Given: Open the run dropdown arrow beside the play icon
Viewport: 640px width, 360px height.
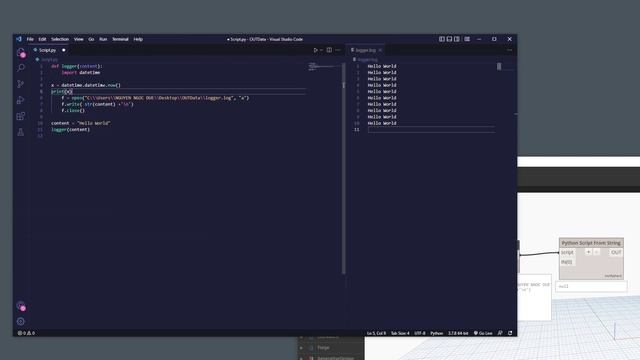Looking at the screenshot, I should coord(321,50).
